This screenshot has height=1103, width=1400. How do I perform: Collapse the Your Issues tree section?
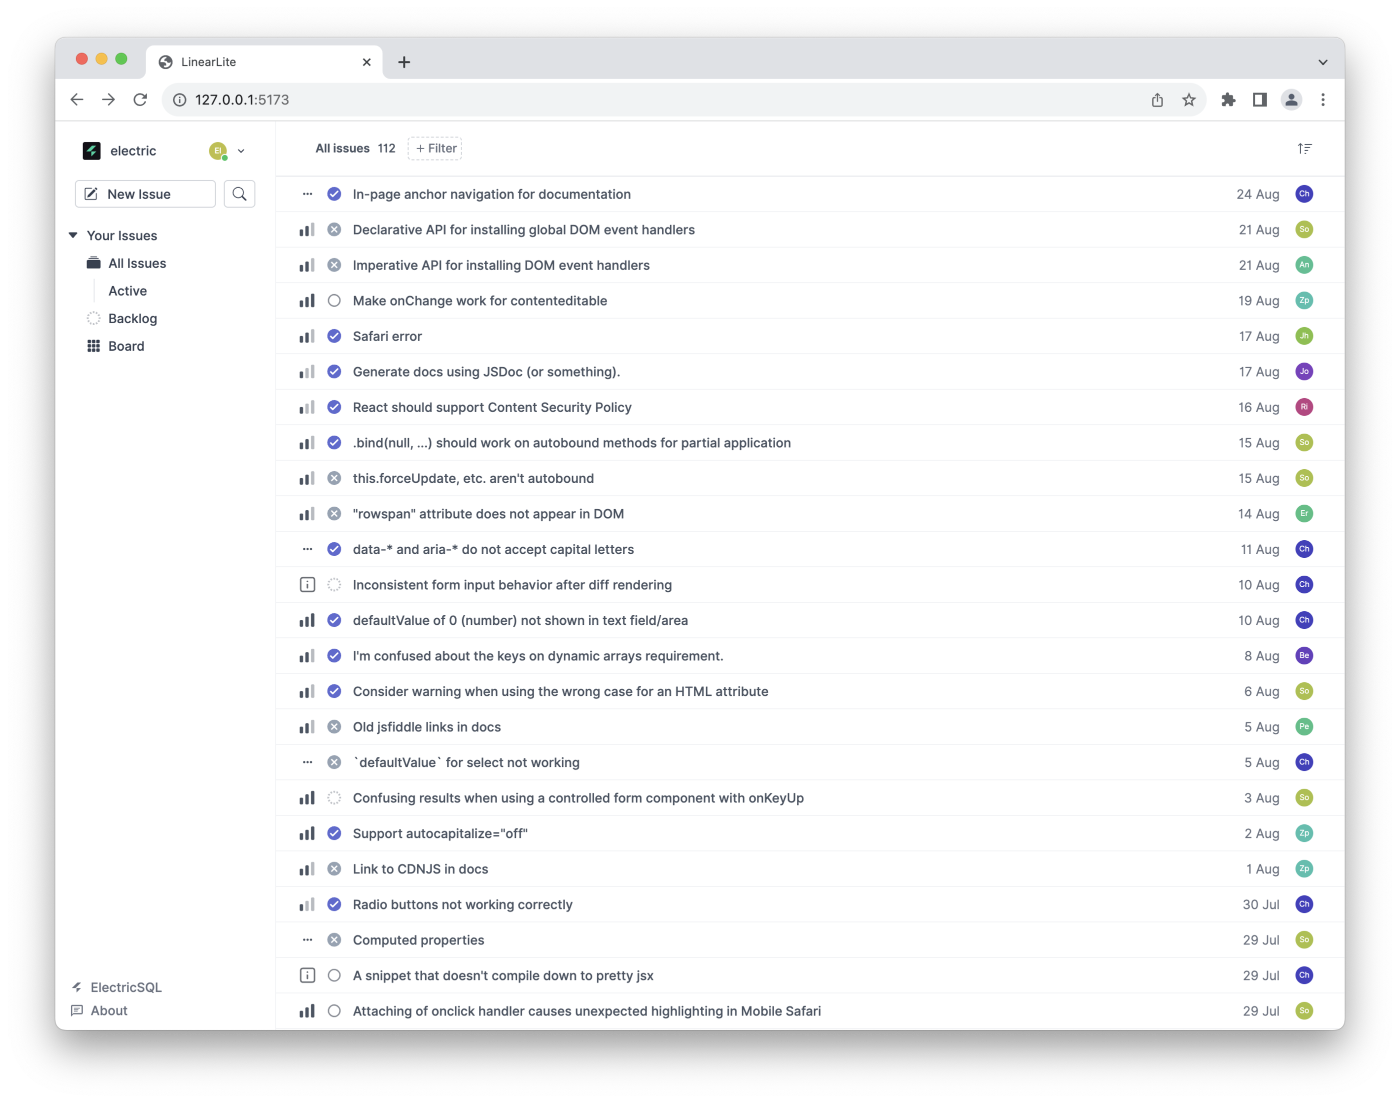tap(73, 236)
